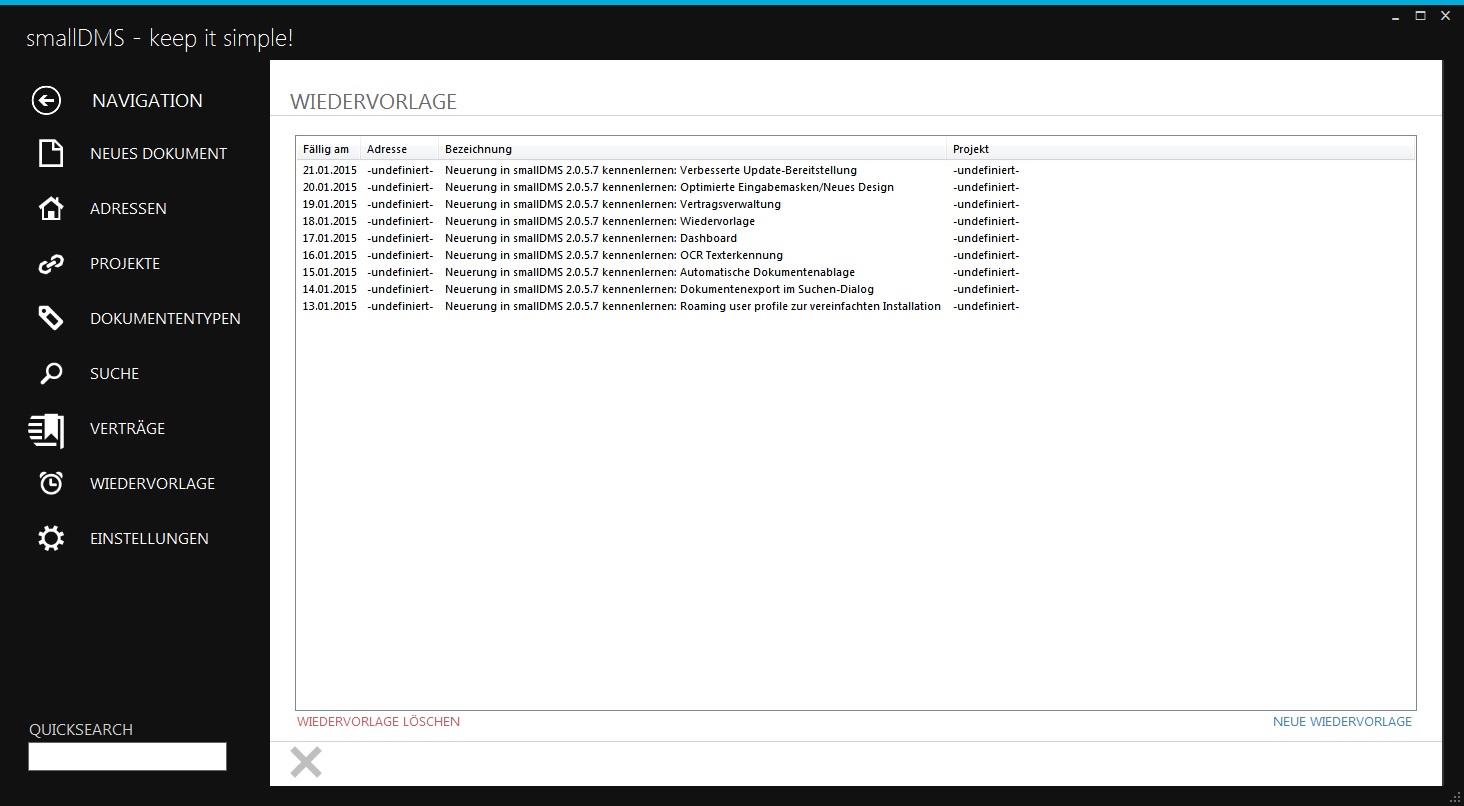The image size is (1464, 806).
Task: Select the Vertragsverwaltung reminder row
Action: (856, 205)
